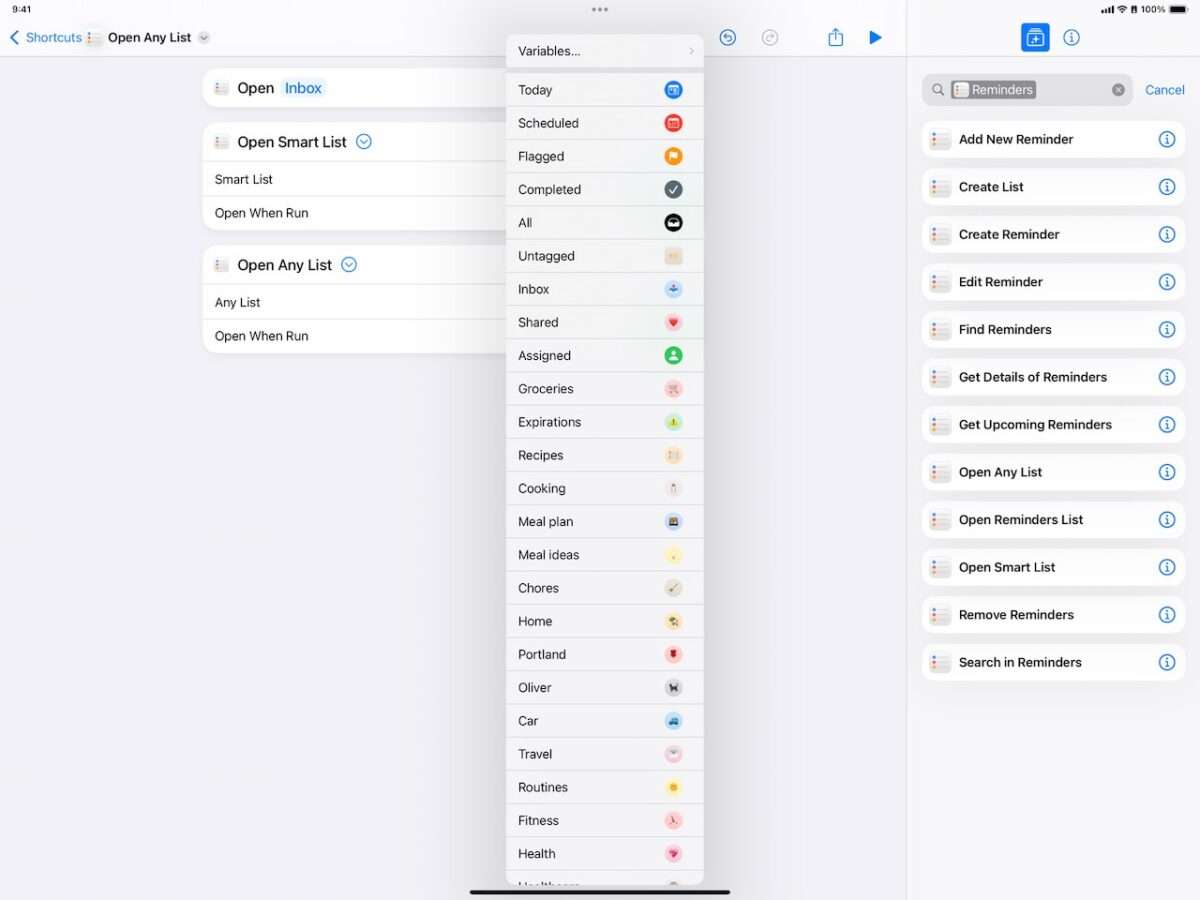Viewport: 1200px width, 900px height.
Task: Show info for Open Reminders List
Action: tap(1167, 519)
